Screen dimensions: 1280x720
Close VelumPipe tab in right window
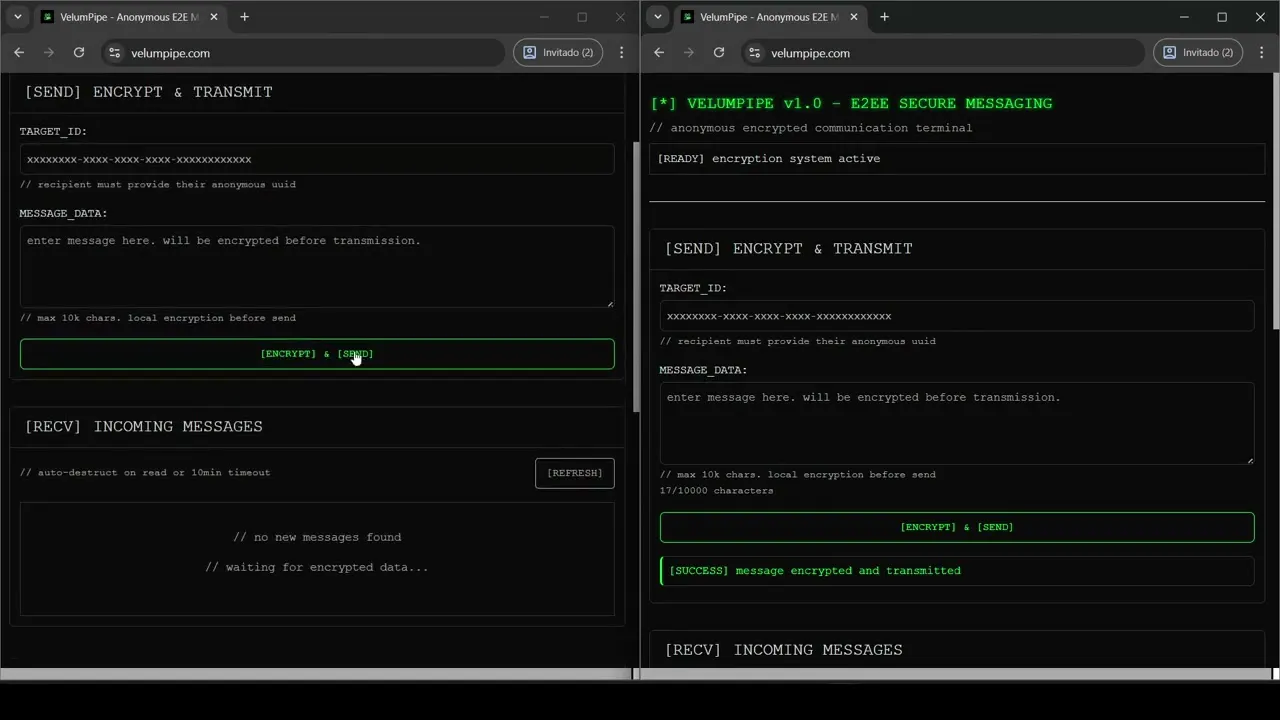pos(855,17)
